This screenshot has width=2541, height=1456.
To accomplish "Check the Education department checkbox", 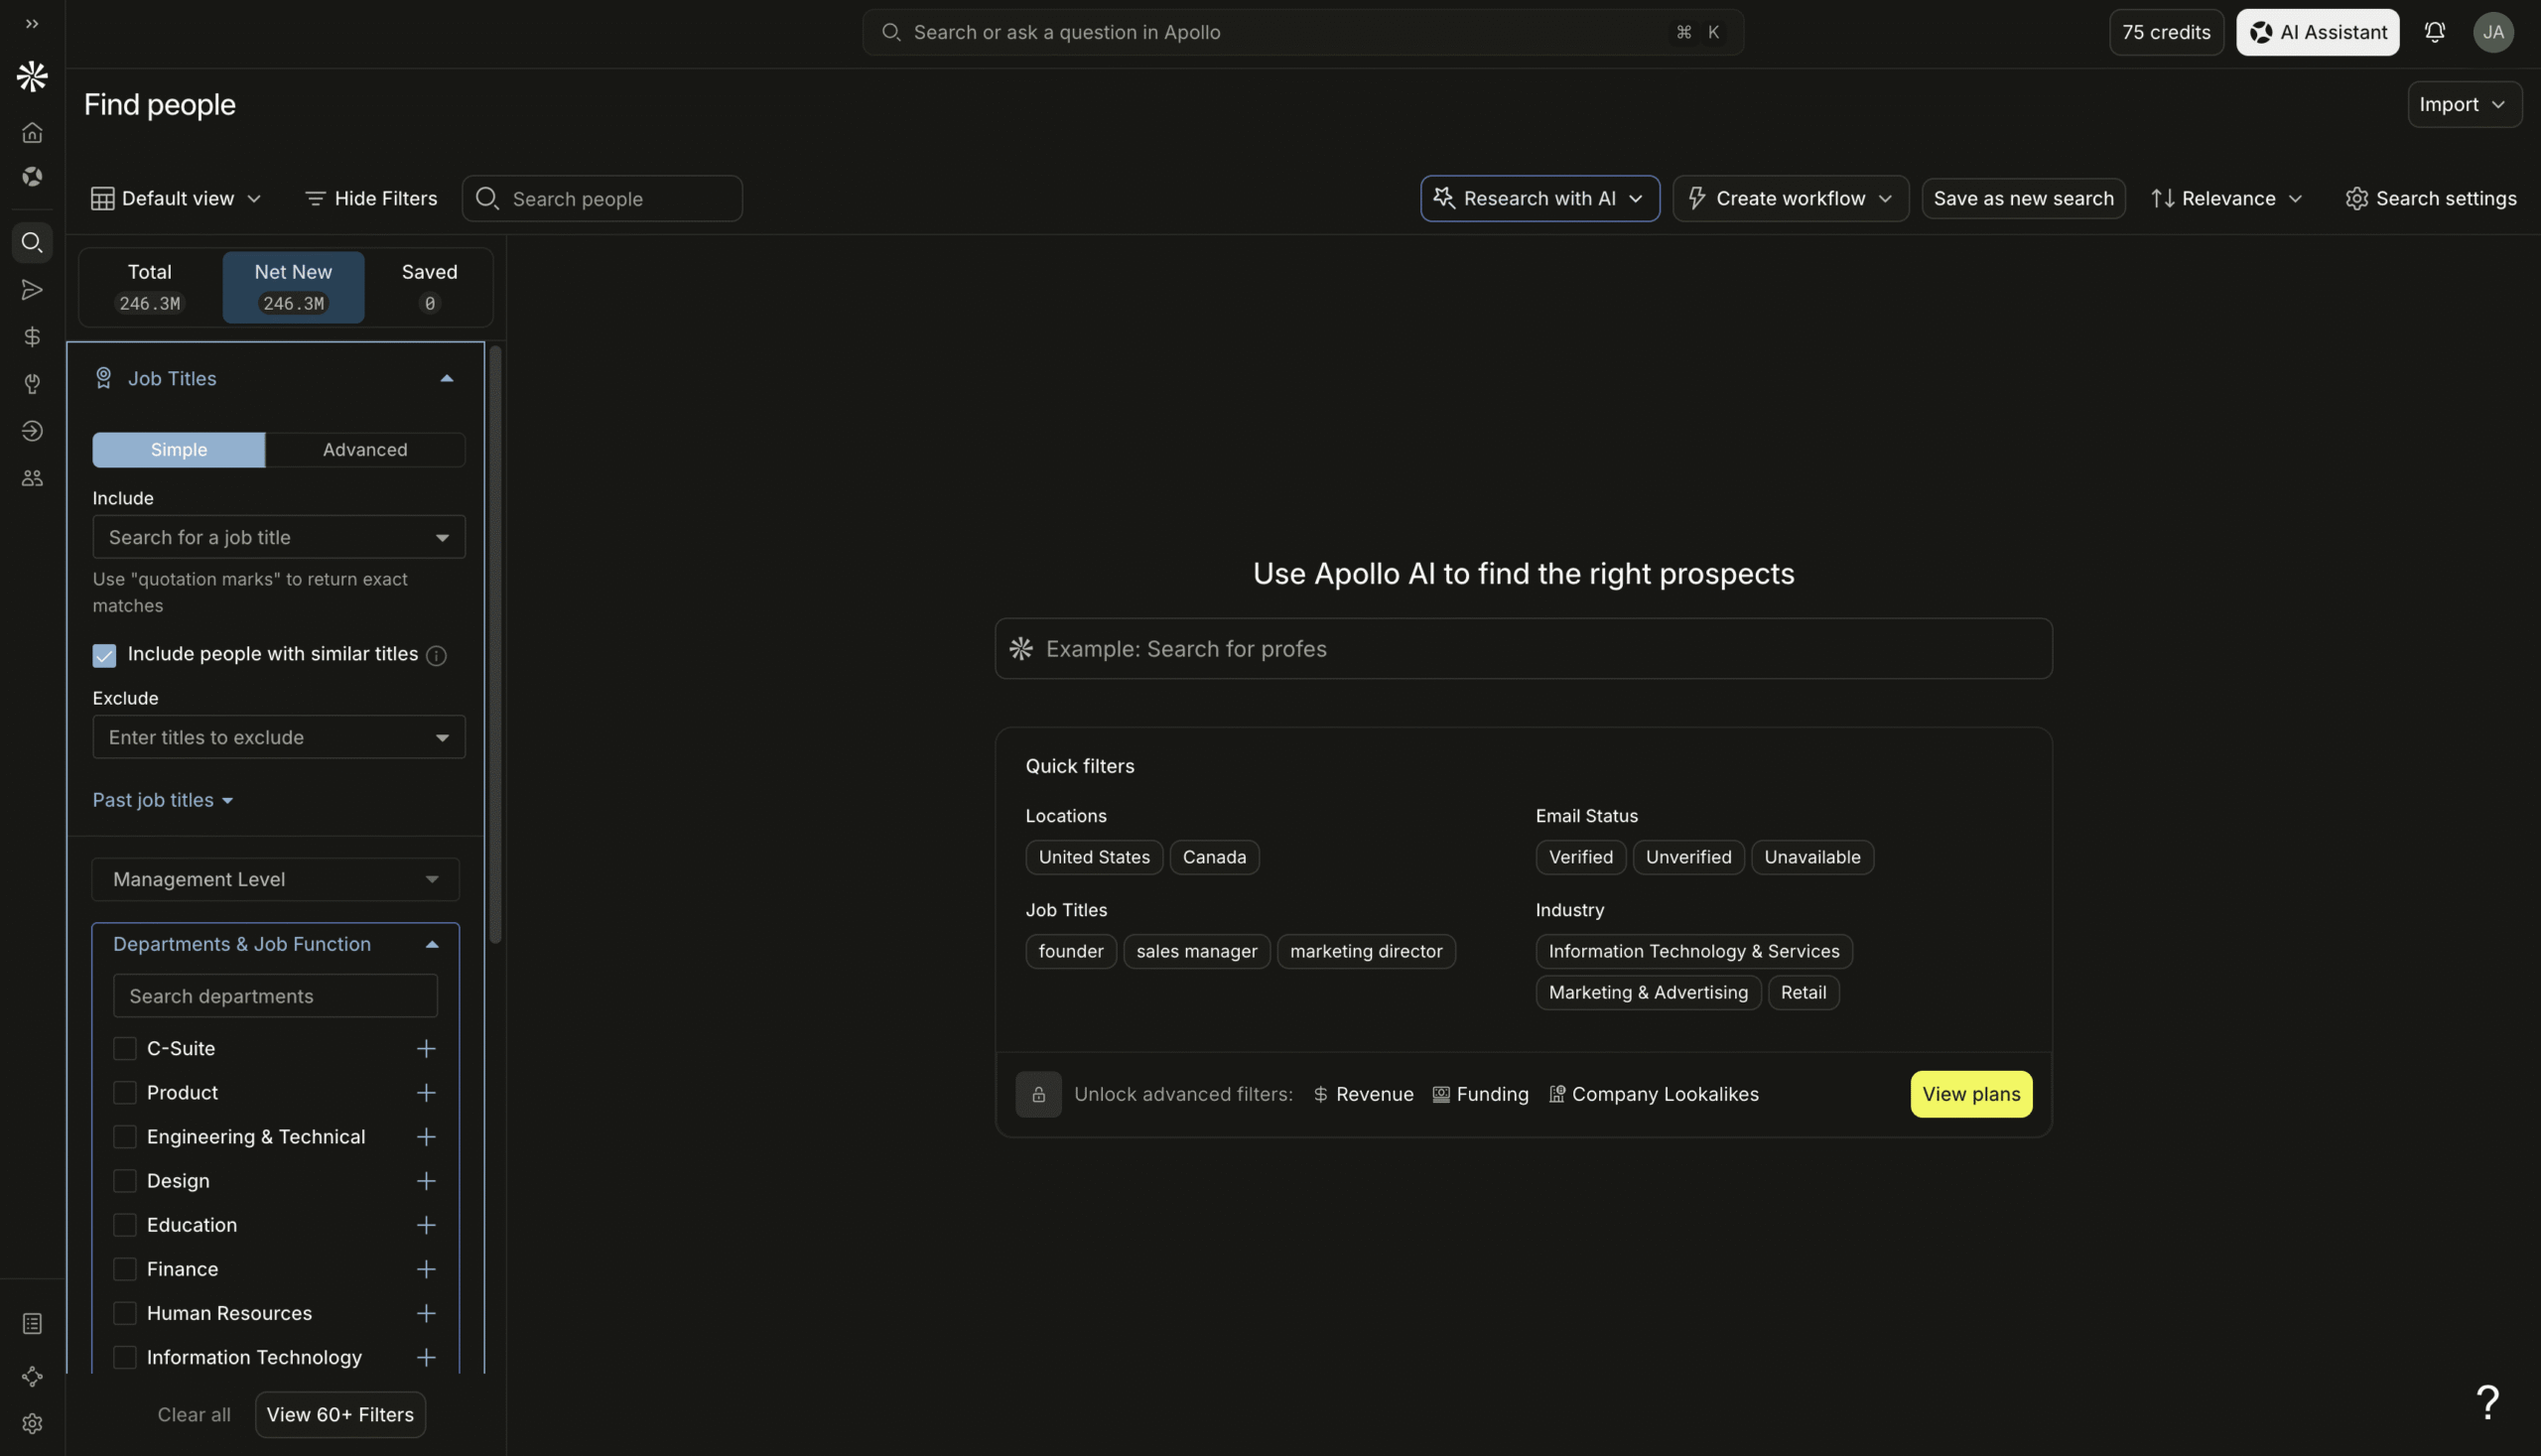I will (124, 1224).
